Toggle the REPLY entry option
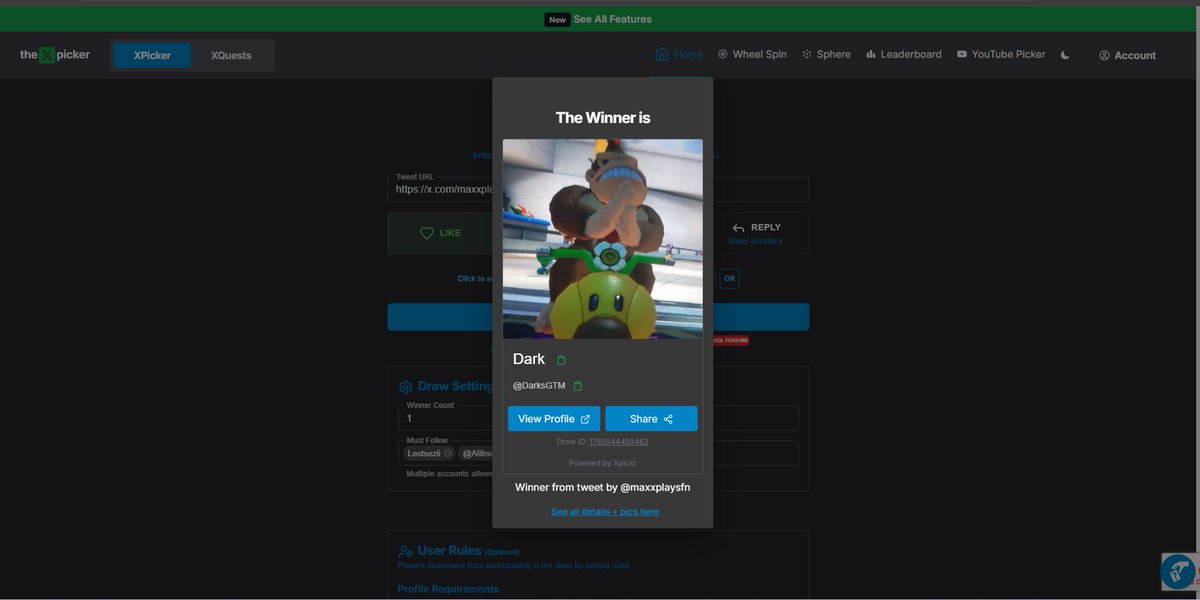The height and width of the screenshot is (600, 1200). click(x=755, y=233)
